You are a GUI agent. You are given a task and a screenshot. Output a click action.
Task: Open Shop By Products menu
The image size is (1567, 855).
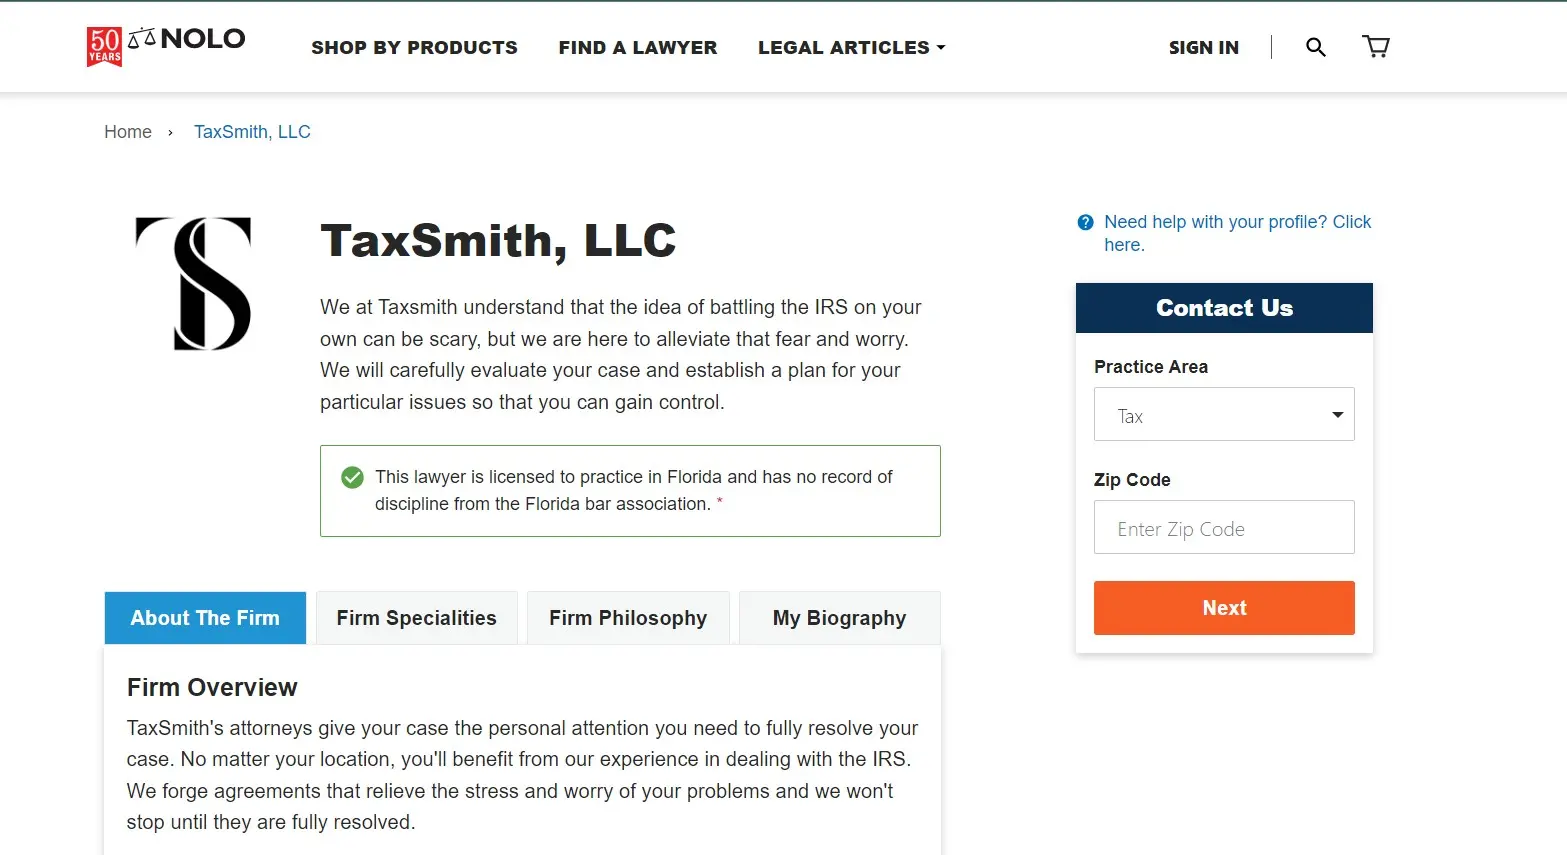(414, 47)
